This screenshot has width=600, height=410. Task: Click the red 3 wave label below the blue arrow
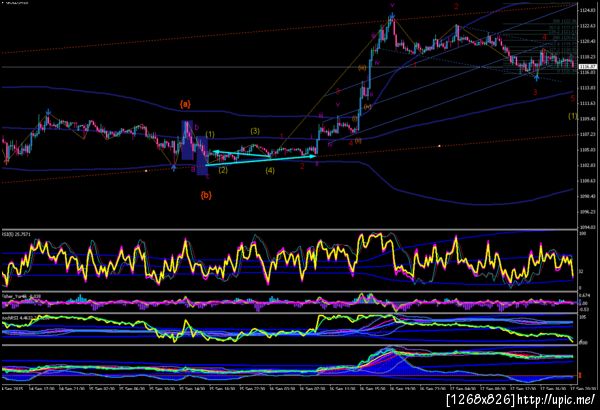tap(535, 92)
